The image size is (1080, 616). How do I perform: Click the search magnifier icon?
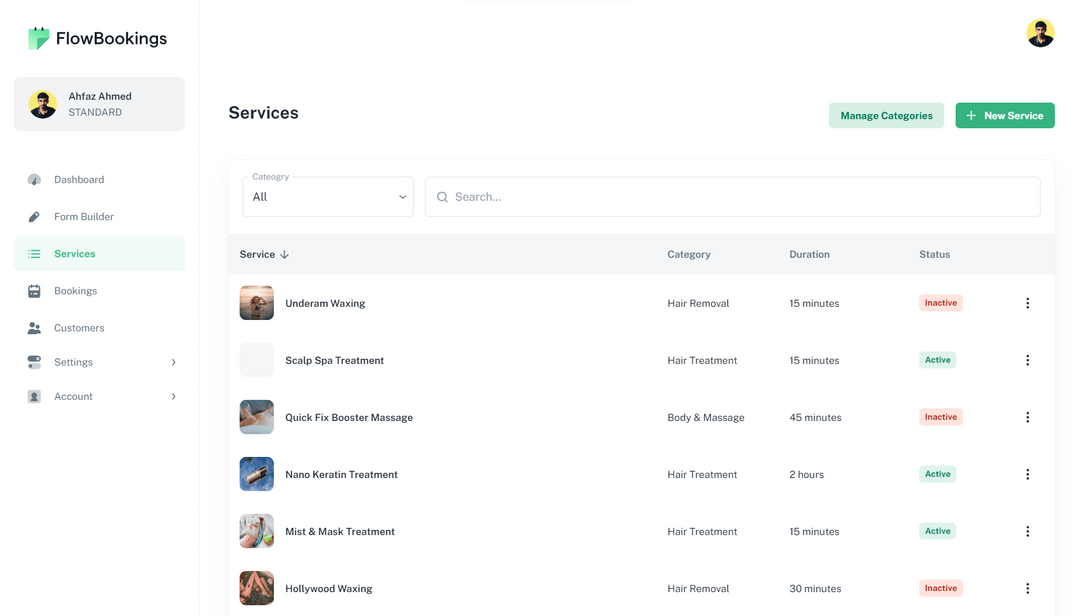(x=442, y=196)
